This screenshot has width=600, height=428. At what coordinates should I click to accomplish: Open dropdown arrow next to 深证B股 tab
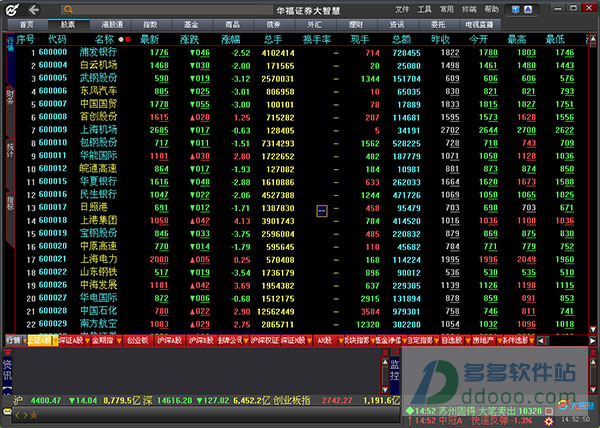click(309, 340)
